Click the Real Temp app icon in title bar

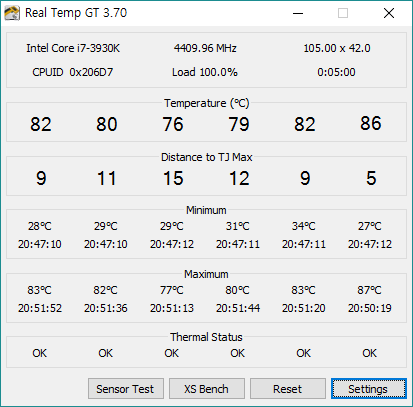[12, 13]
